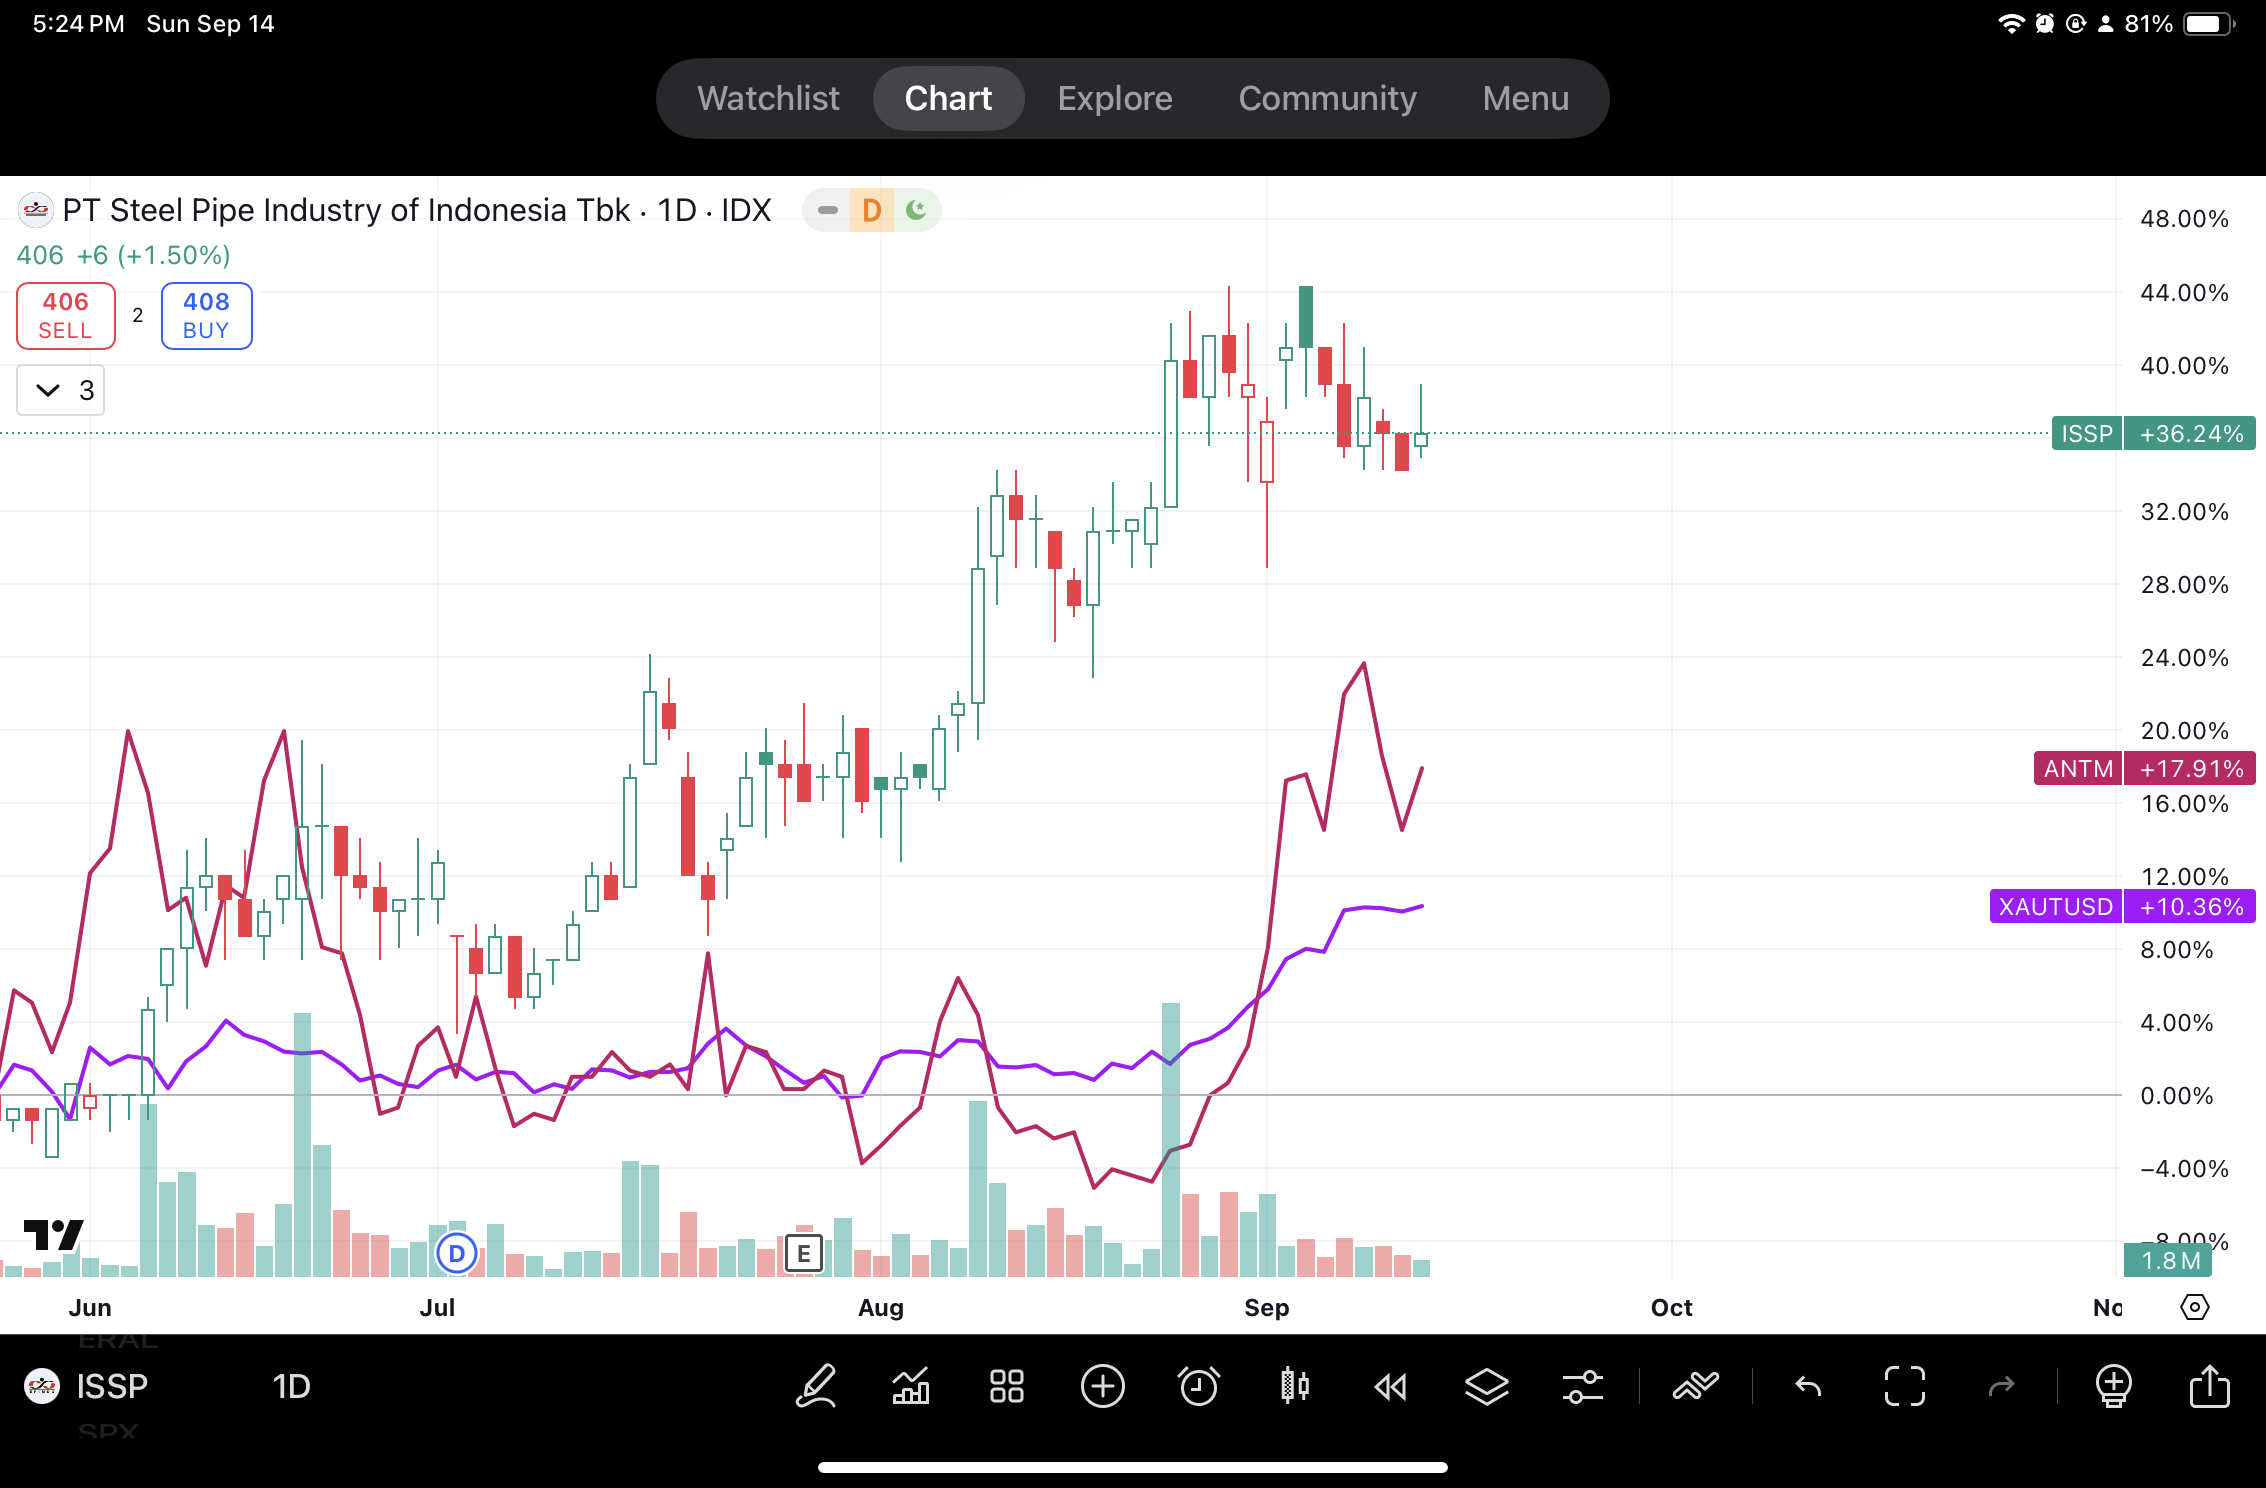Select the XAUUSD +10.36% price label

[2122, 907]
